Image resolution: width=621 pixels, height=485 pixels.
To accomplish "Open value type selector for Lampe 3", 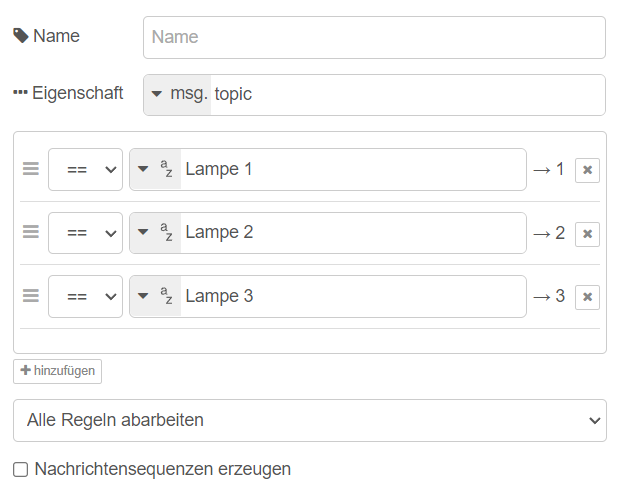I will (x=155, y=296).
